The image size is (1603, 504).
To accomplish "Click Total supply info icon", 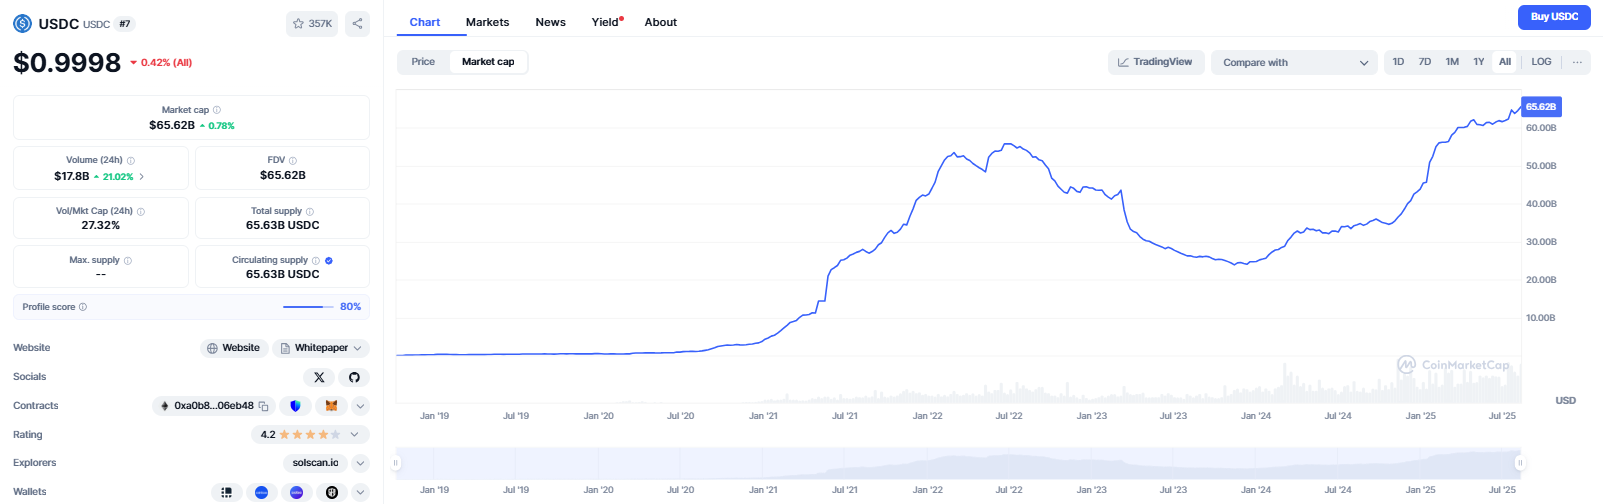I will pyautogui.click(x=310, y=211).
